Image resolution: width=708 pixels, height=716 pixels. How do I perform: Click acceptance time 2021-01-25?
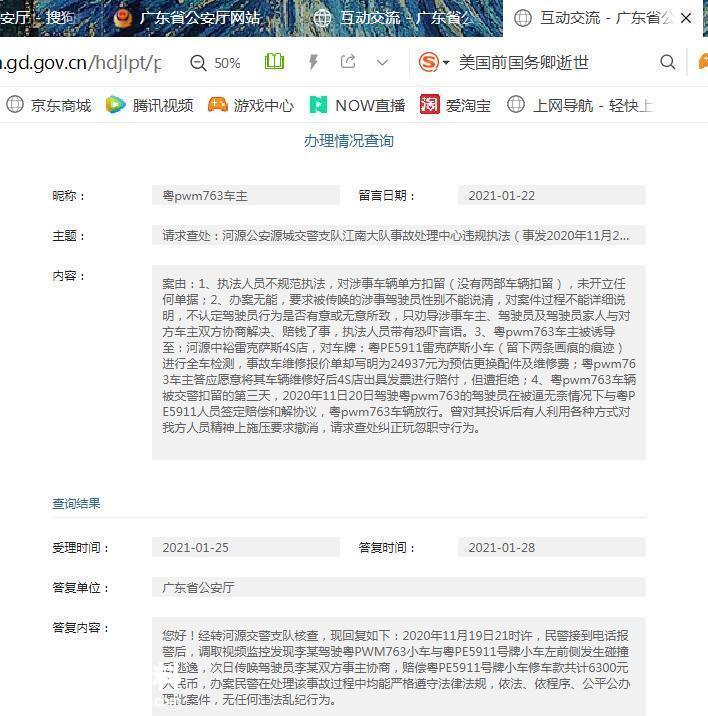pos(246,547)
